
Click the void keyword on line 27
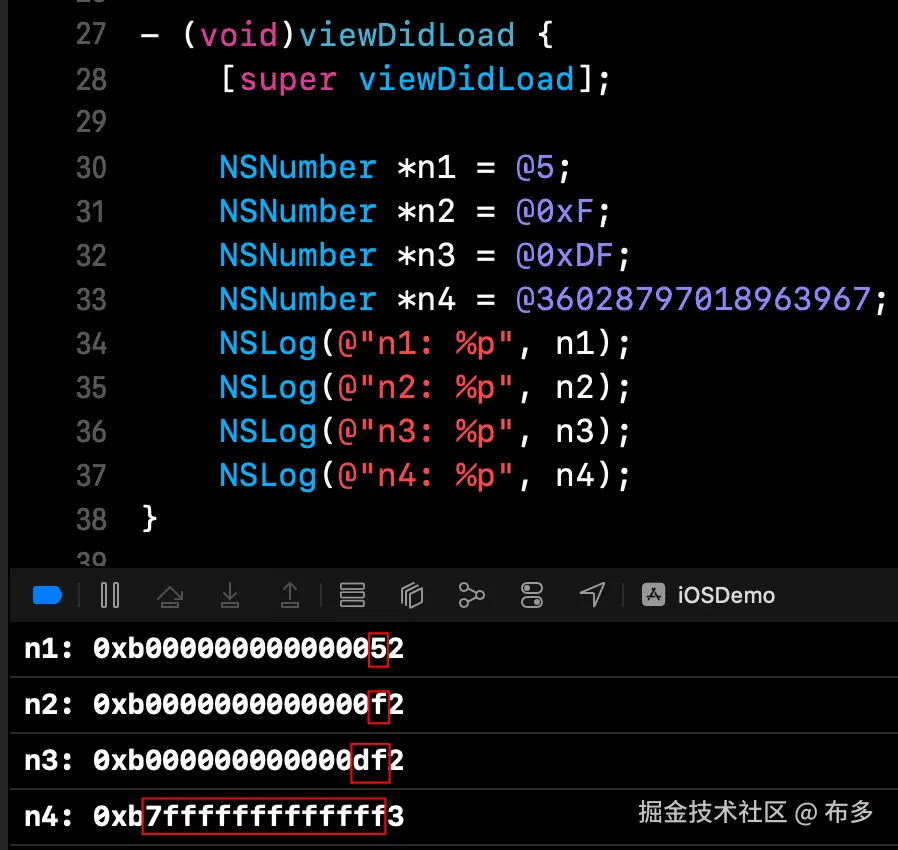tap(239, 35)
